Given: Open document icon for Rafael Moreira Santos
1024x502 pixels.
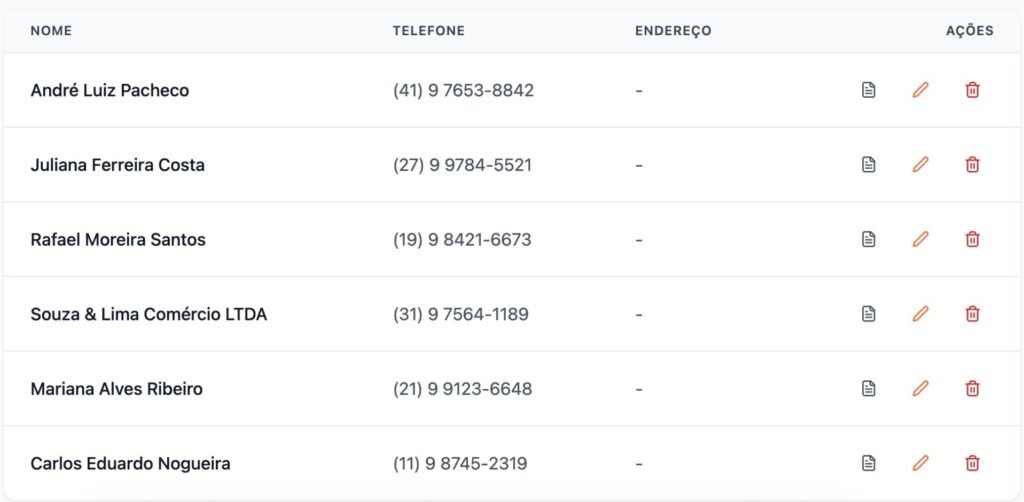Looking at the screenshot, I should pyautogui.click(x=869, y=239).
